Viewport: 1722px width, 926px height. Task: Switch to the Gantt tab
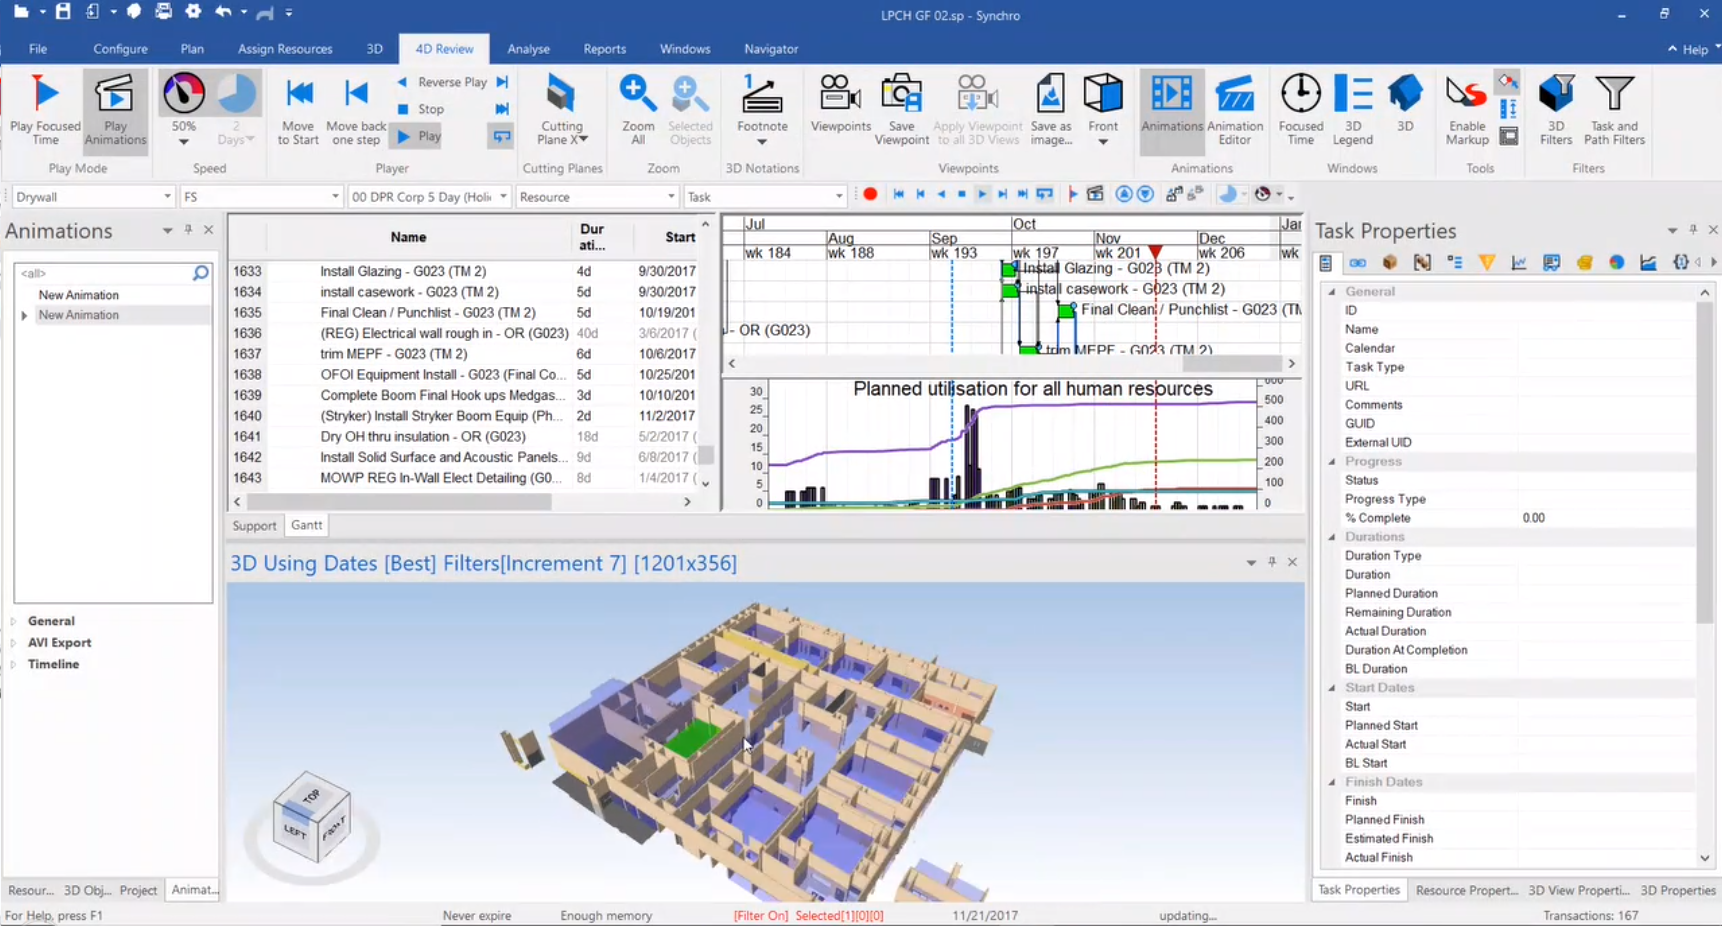tap(306, 525)
